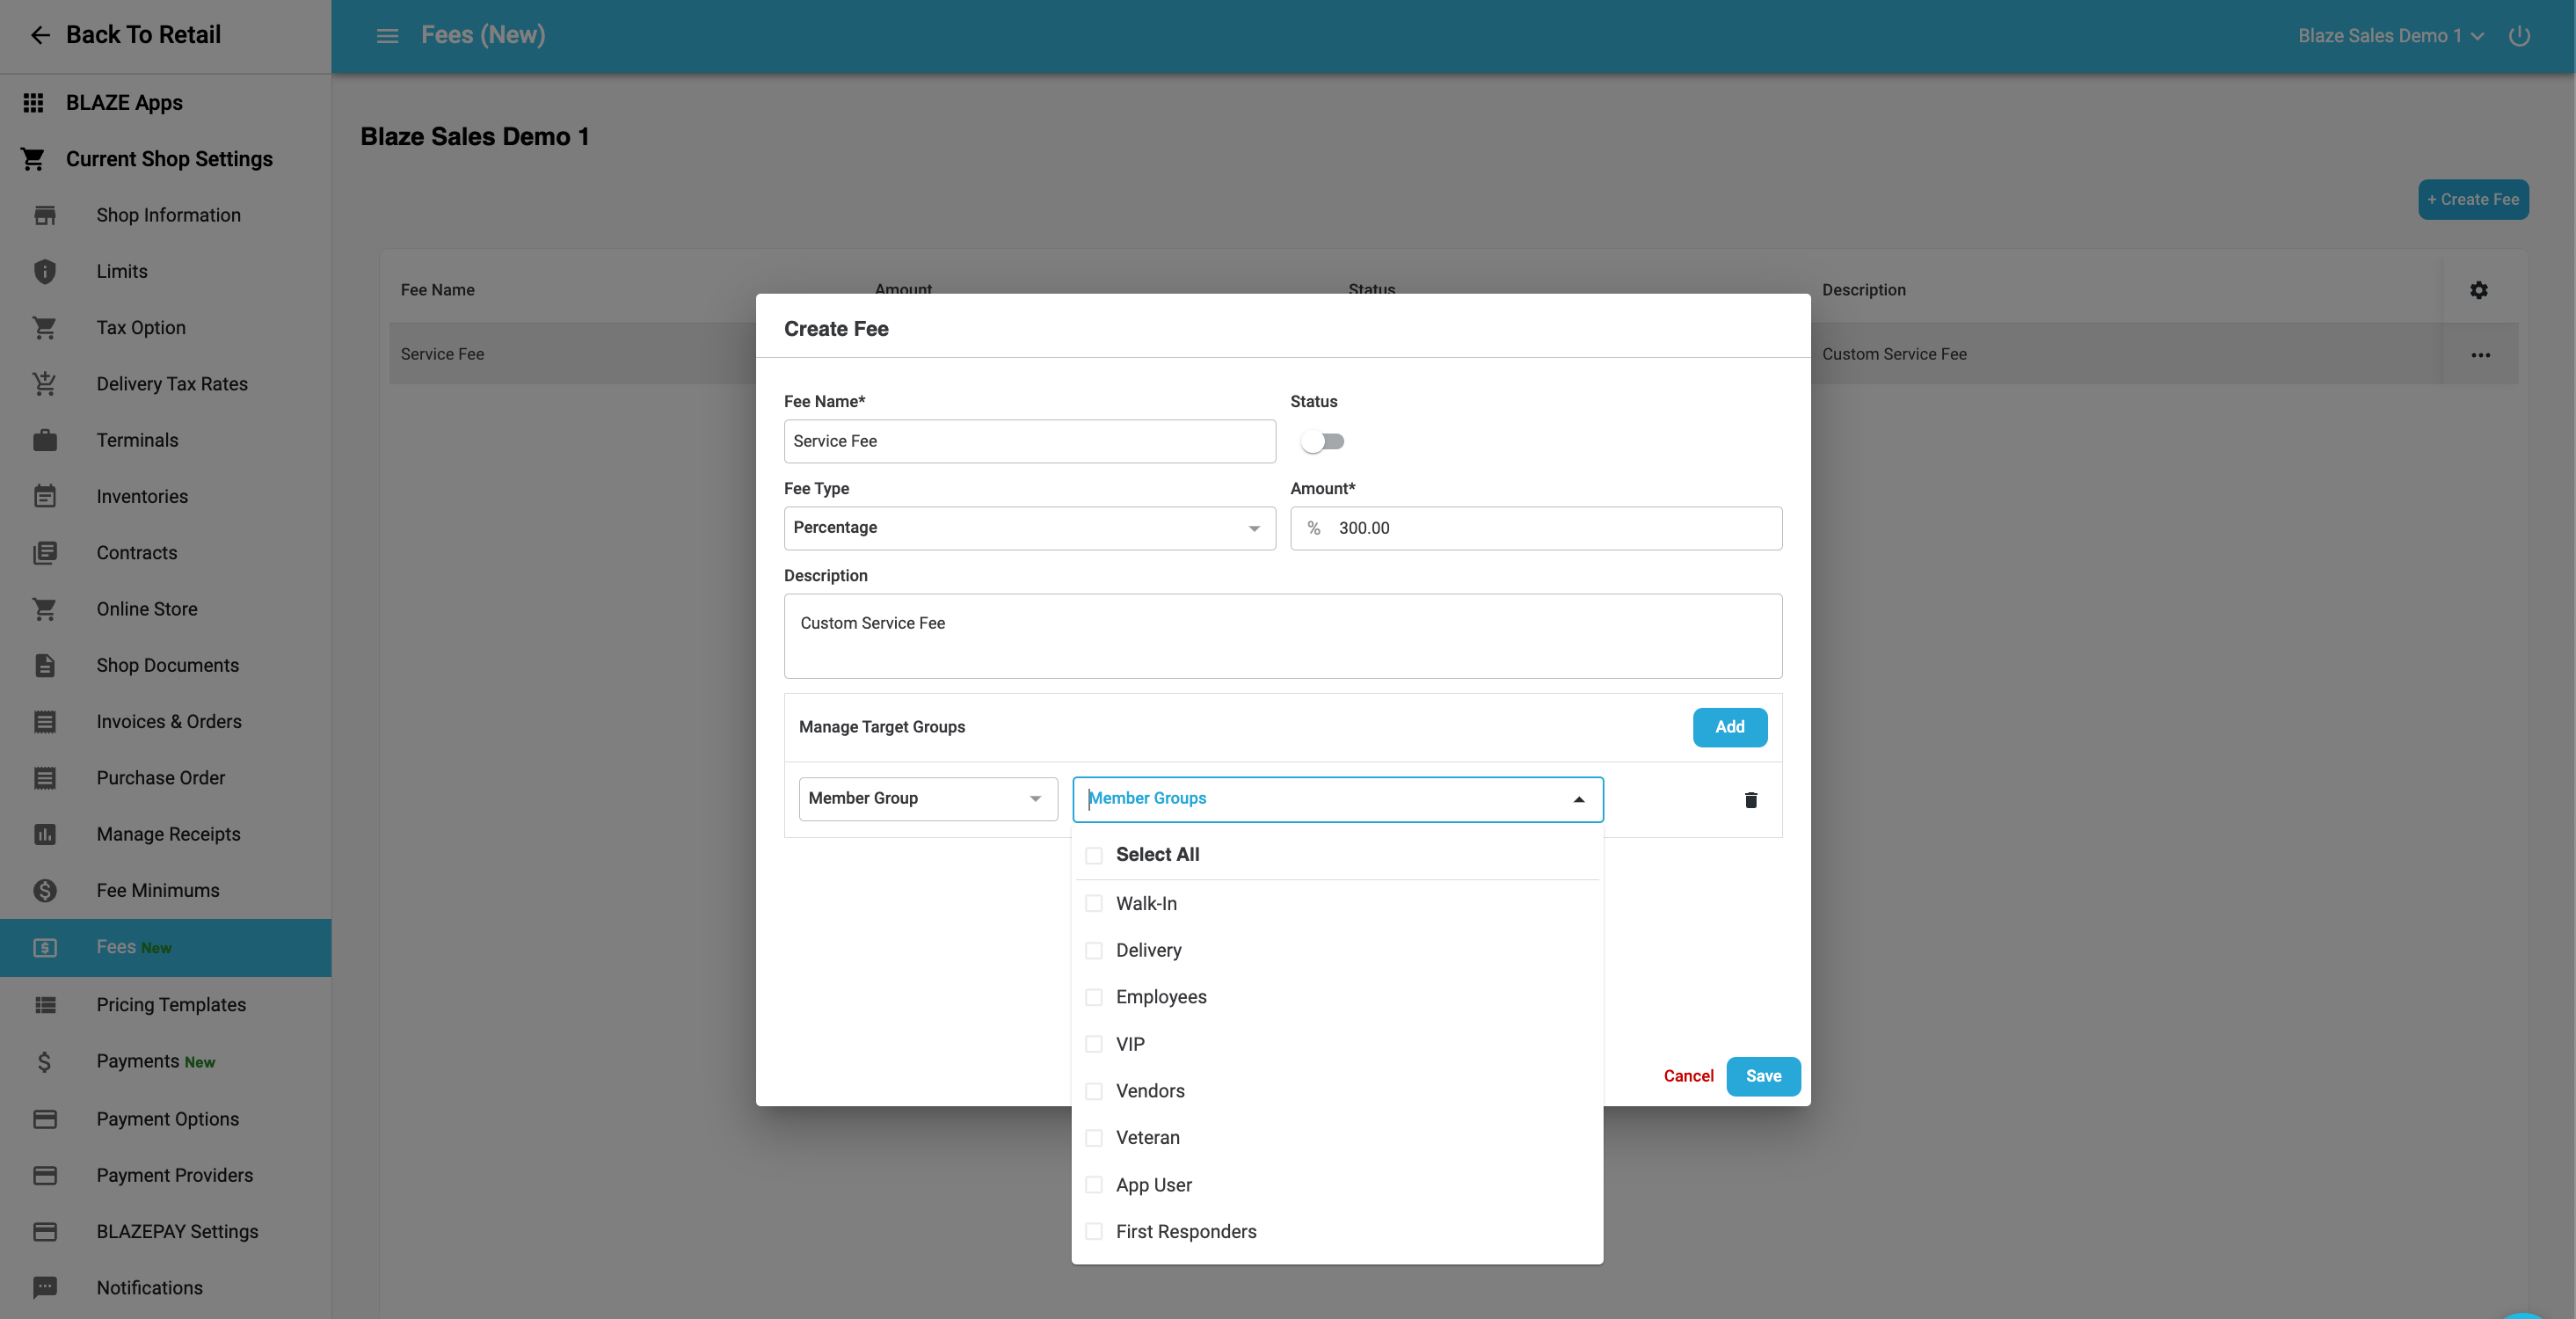Click the Fee Name column header
The width and height of the screenshot is (2576, 1319).
[x=438, y=290]
